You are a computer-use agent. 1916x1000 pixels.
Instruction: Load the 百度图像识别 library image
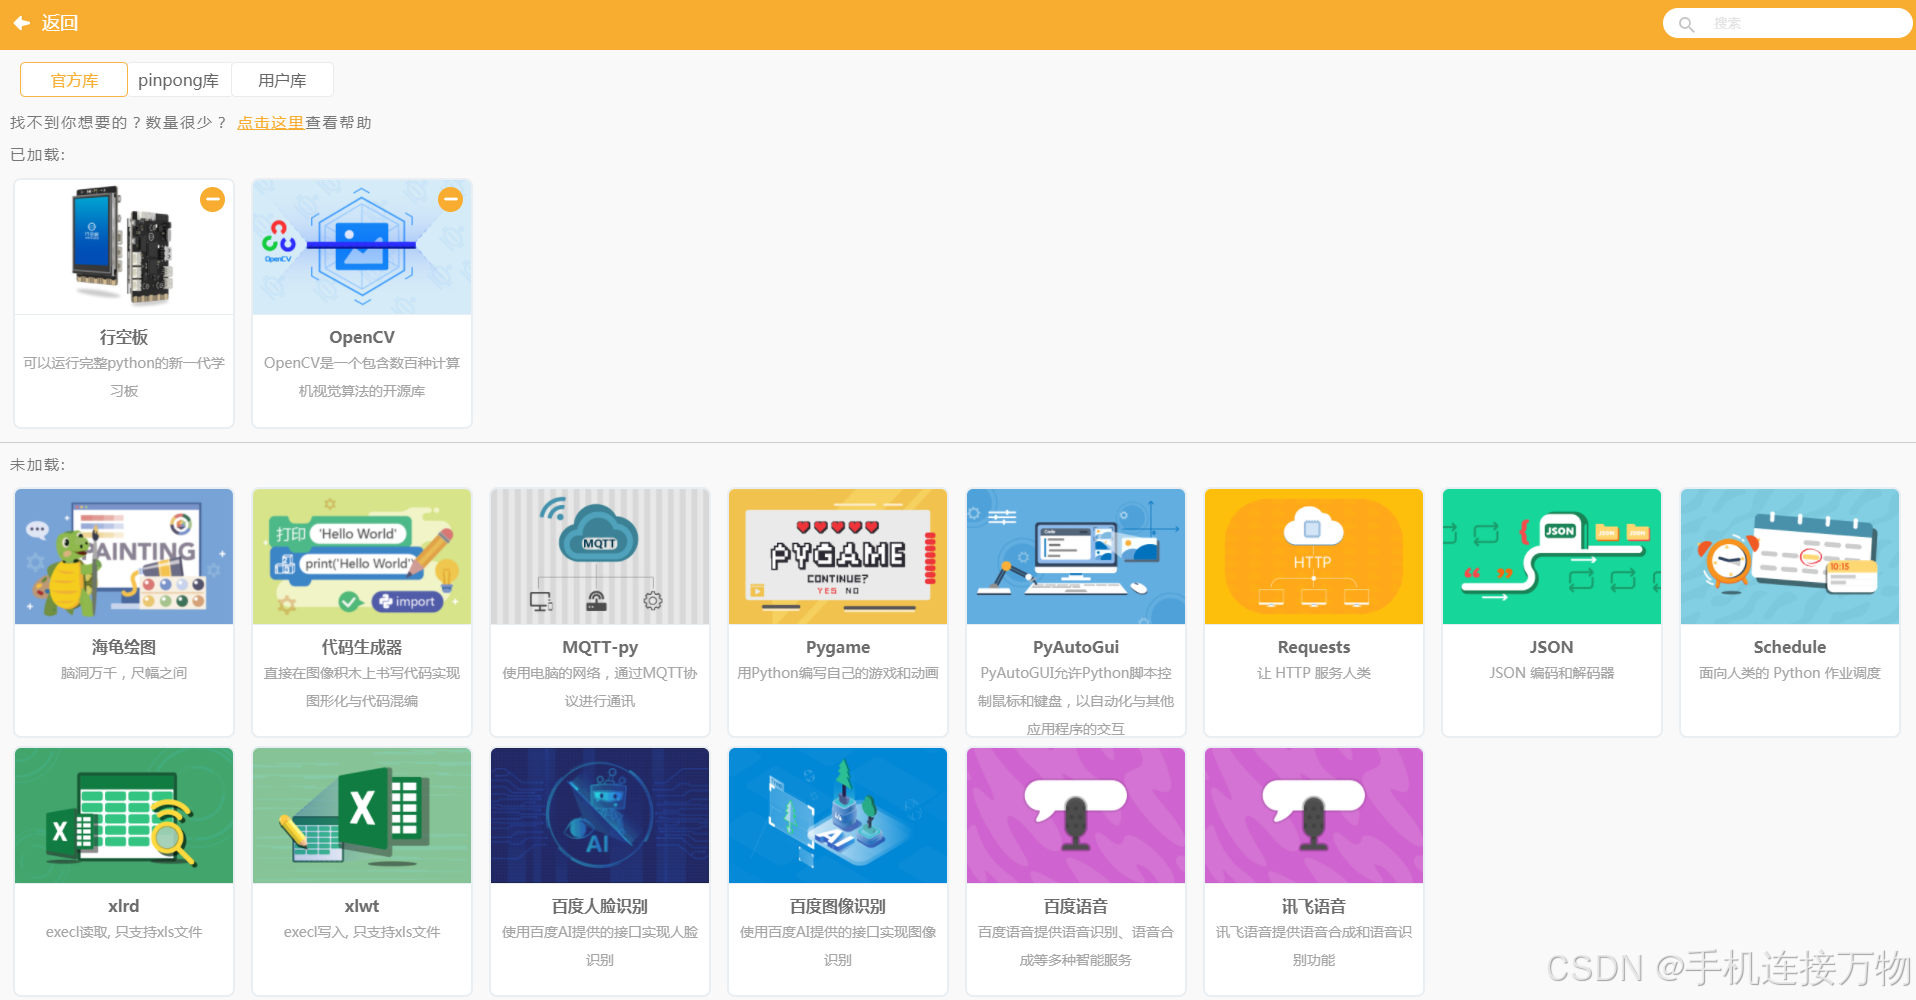pos(838,815)
